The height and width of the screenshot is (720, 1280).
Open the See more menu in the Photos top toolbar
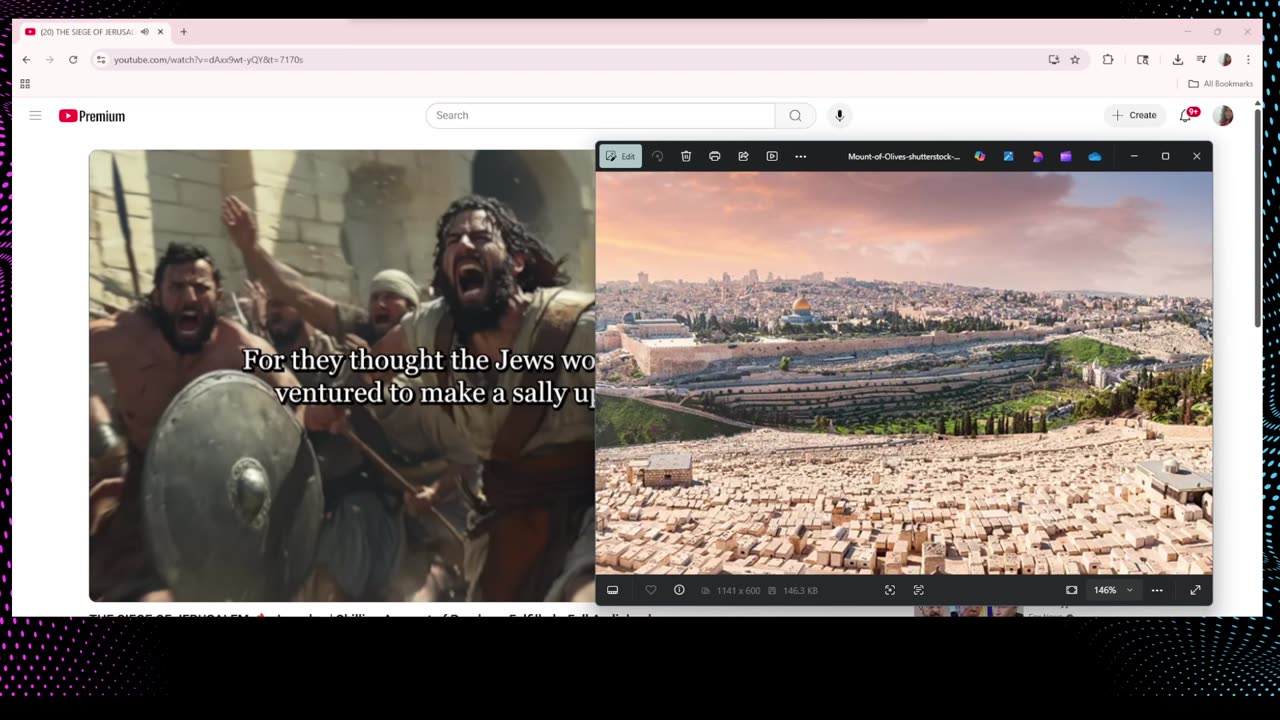click(801, 156)
